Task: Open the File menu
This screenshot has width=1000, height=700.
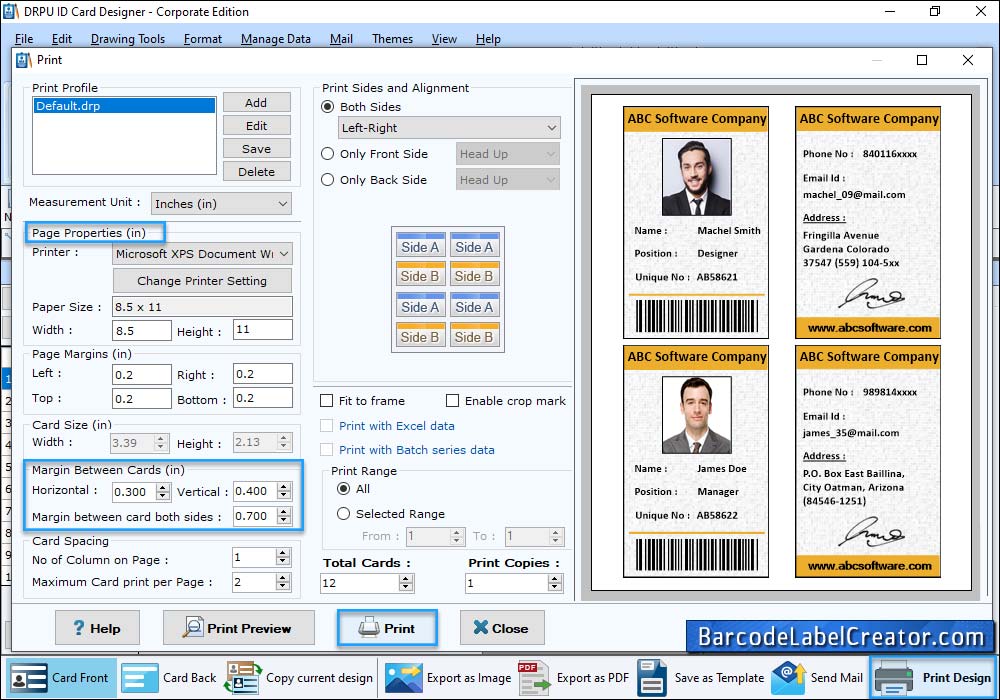Action: coord(24,39)
